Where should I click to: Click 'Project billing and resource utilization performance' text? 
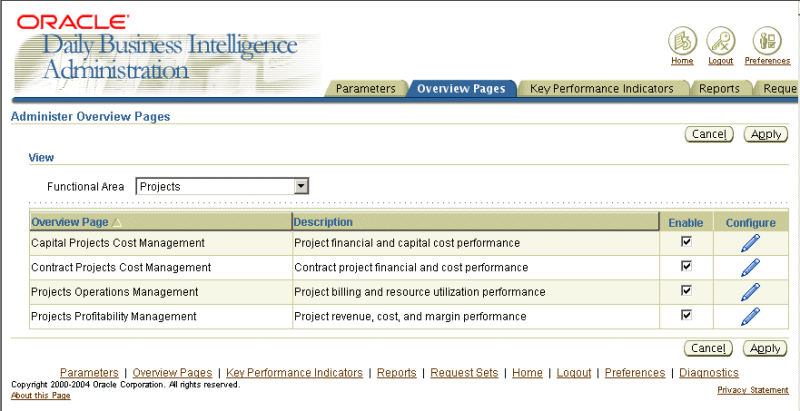coord(420,292)
